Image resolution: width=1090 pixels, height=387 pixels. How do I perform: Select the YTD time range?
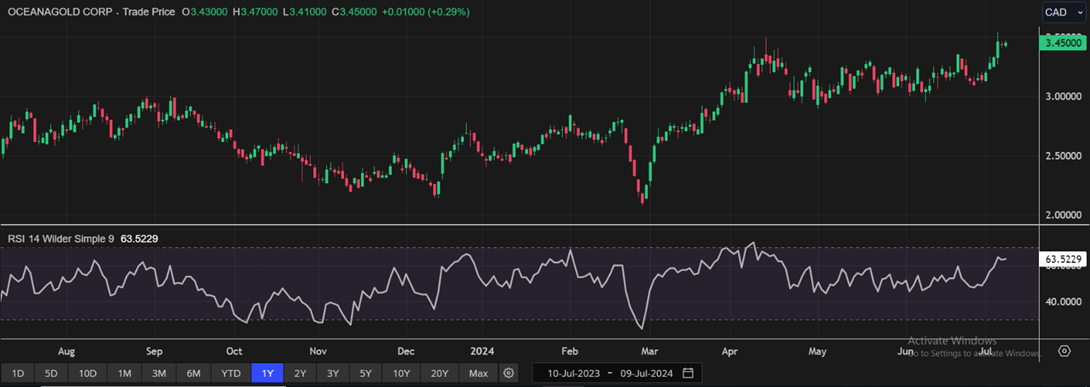[x=231, y=373]
